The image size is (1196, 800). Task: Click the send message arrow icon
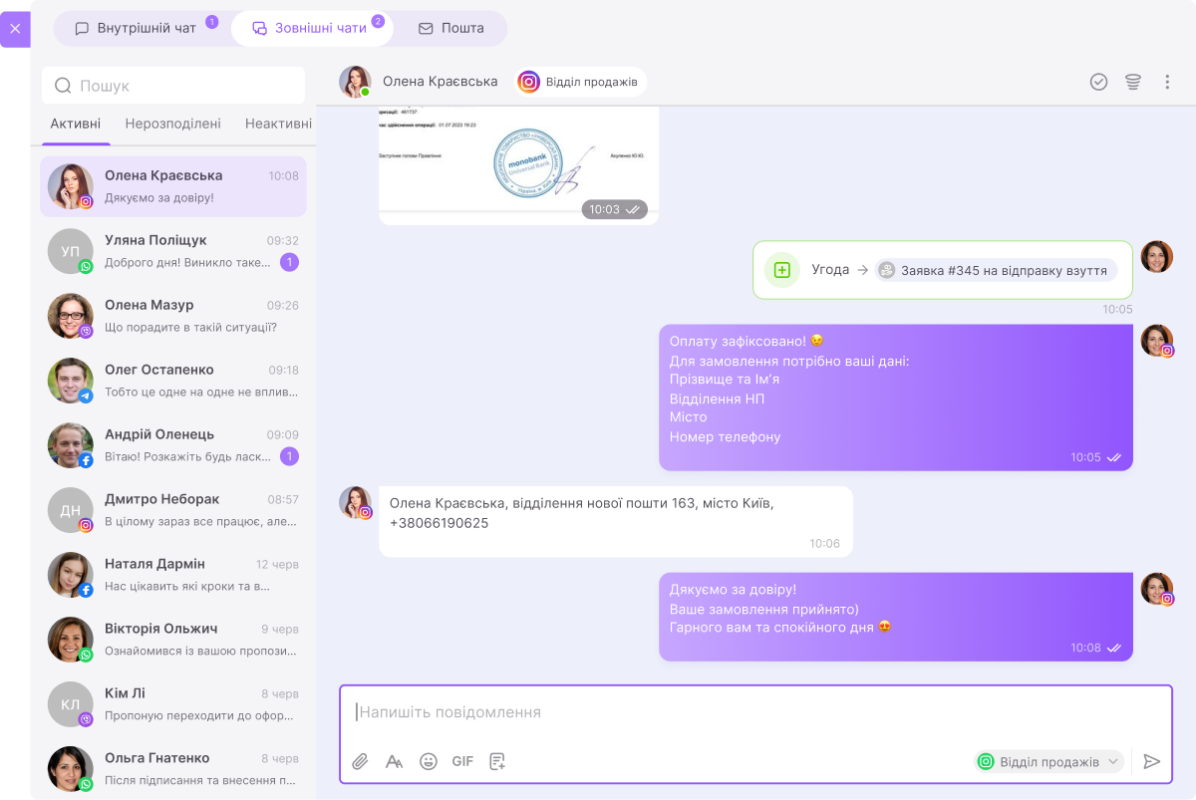[x=1152, y=761]
